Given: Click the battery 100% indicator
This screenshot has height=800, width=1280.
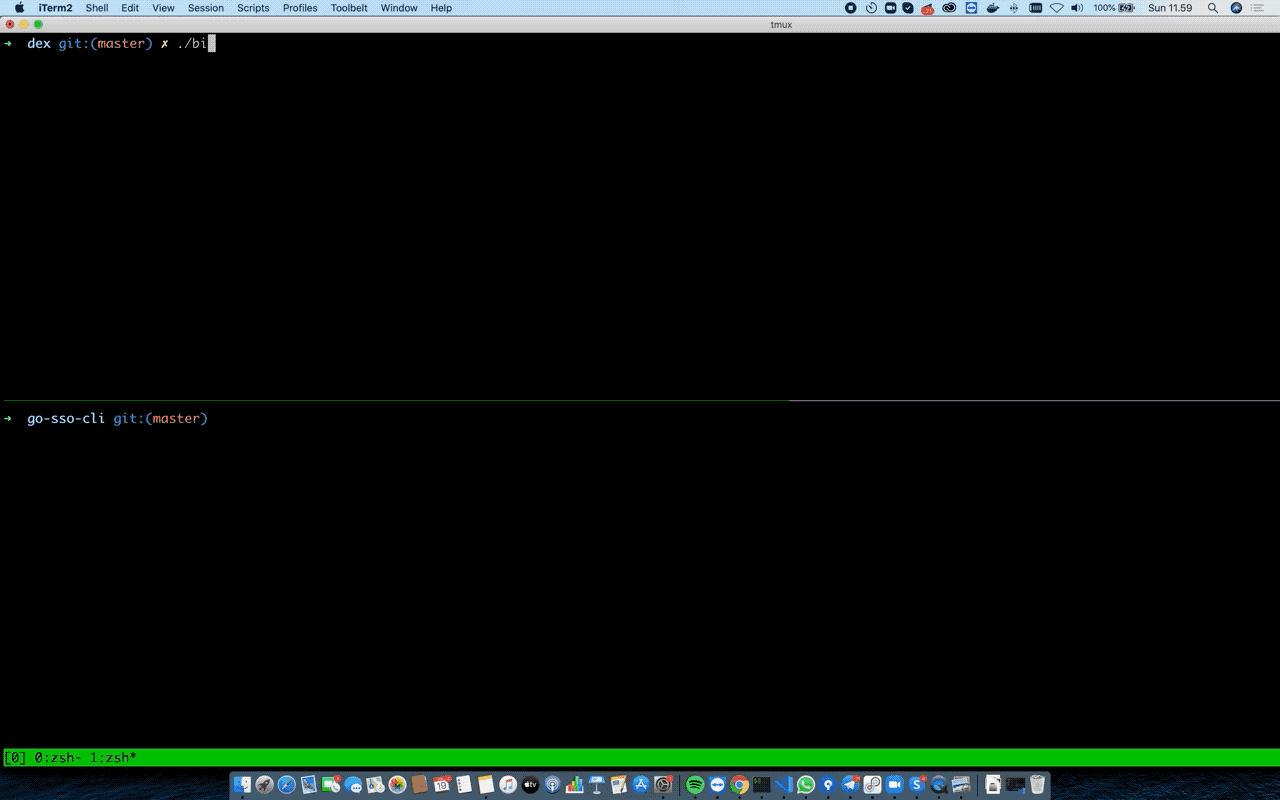Looking at the screenshot, I should pyautogui.click(x=1114, y=8).
